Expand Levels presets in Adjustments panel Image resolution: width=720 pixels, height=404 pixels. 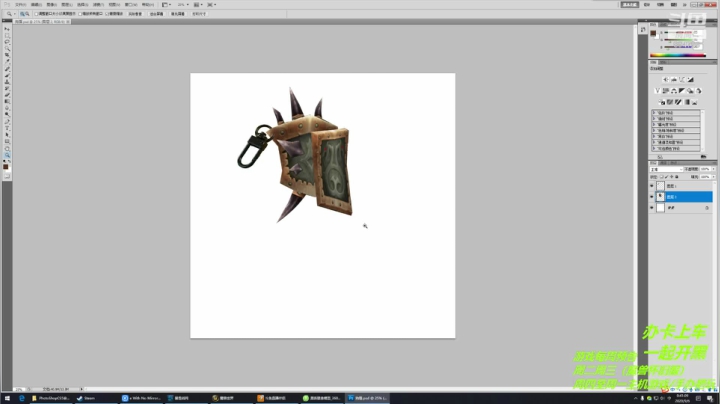click(x=654, y=112)
